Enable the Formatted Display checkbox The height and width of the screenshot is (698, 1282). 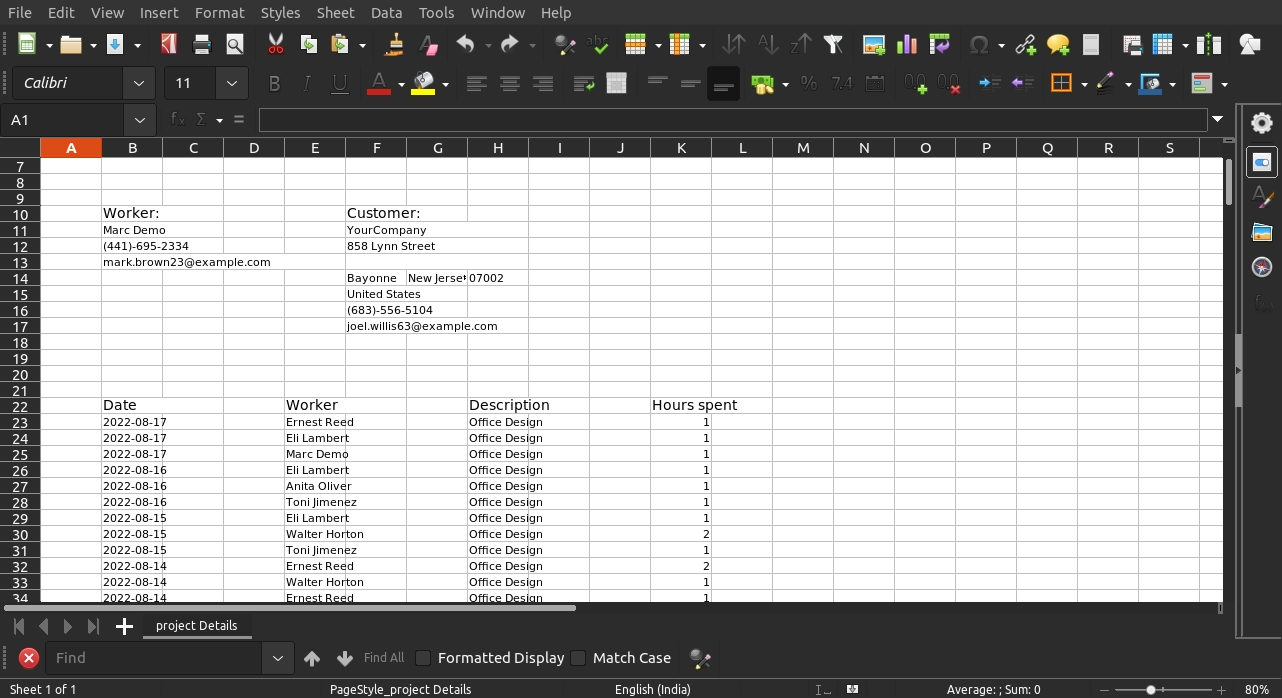tap(423, 658)
